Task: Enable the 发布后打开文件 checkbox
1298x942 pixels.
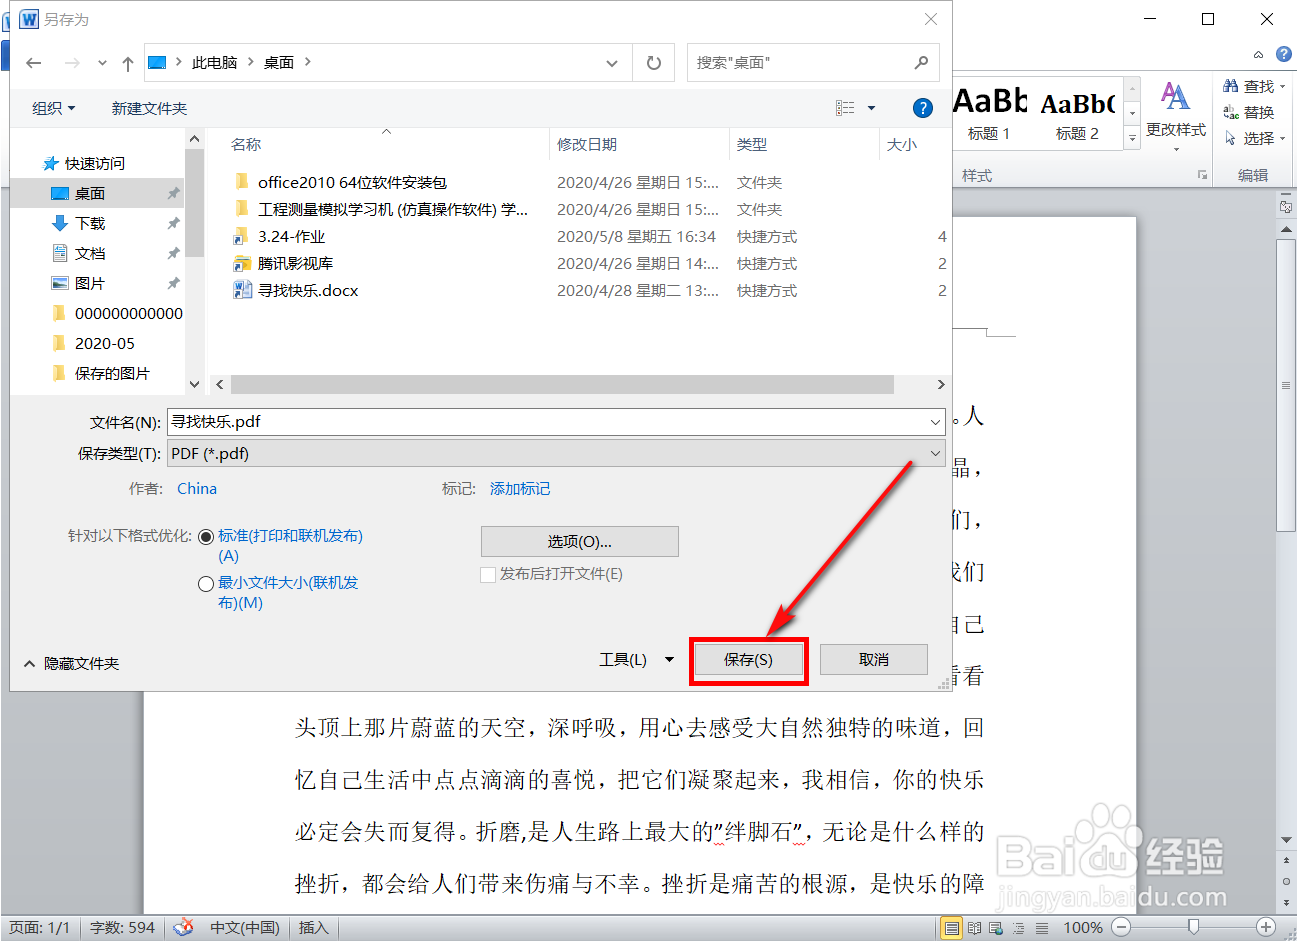Action: tap(488, 574)
